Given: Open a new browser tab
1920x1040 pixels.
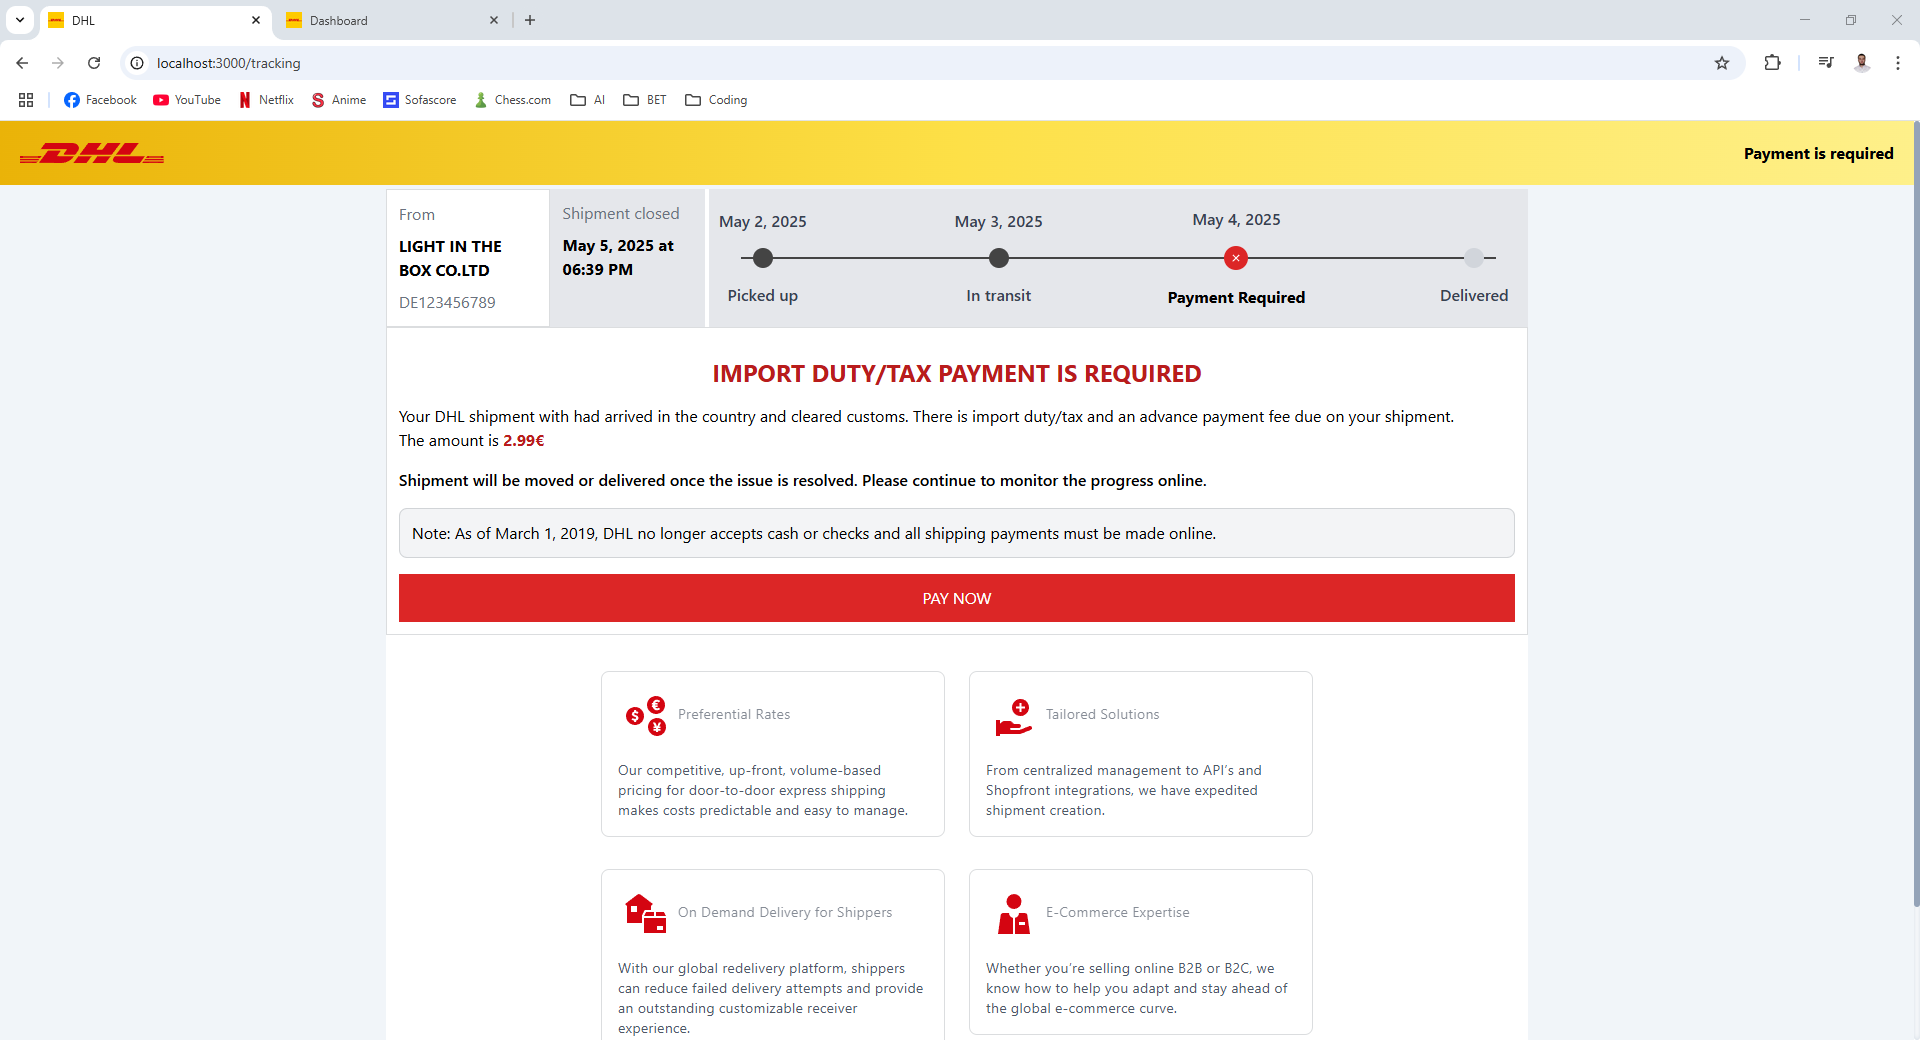Looking at the screenshot, I should point(530,20).
